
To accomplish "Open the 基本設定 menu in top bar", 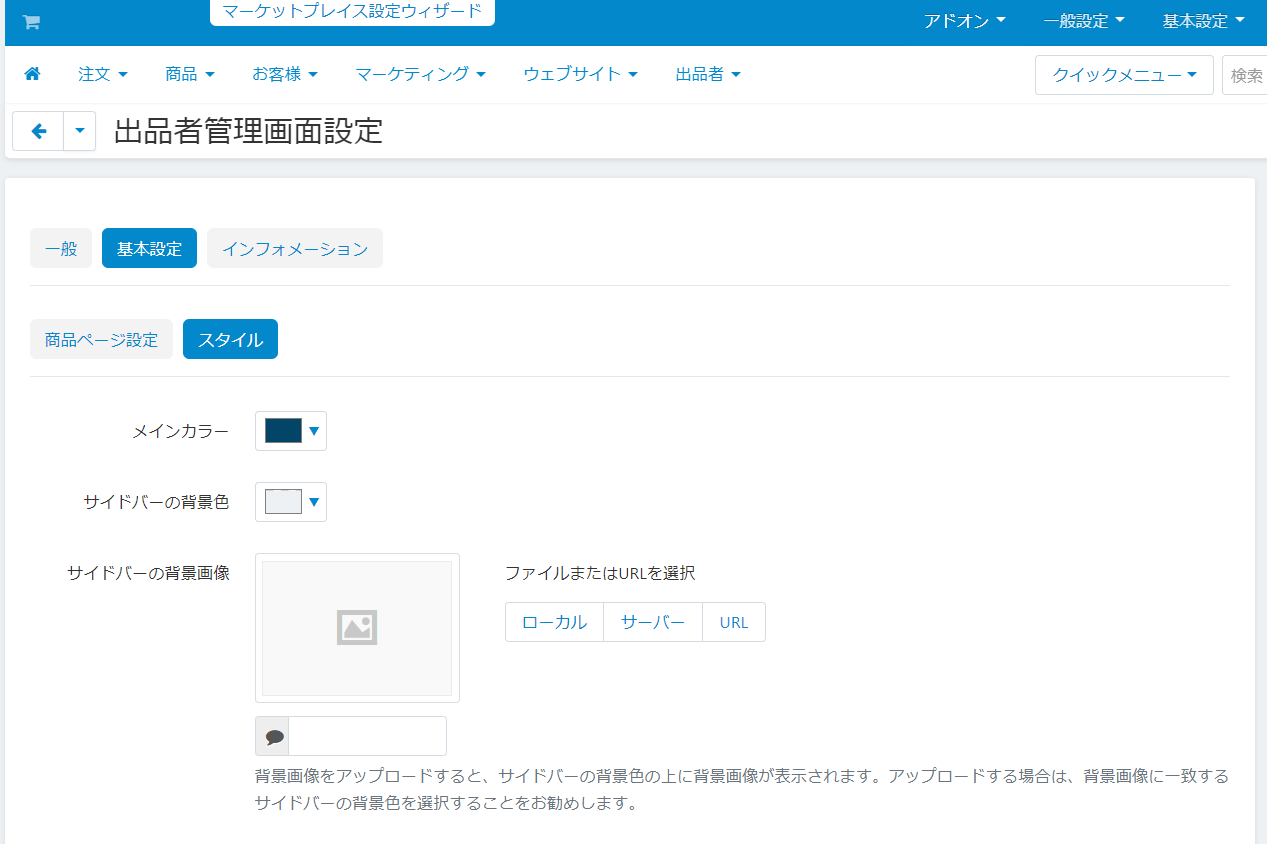I will 1203,21.
